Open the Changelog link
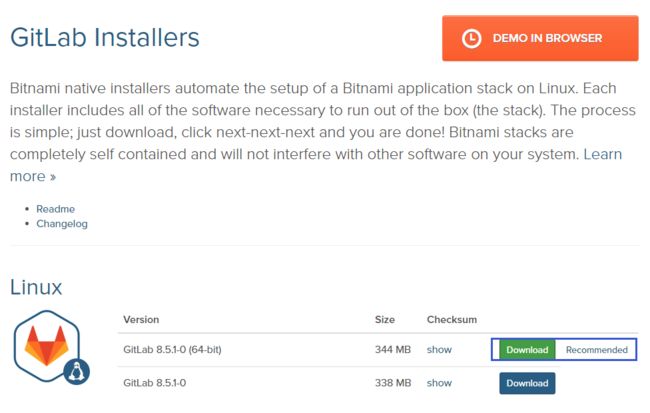650x413 pixels. [62, 224]
